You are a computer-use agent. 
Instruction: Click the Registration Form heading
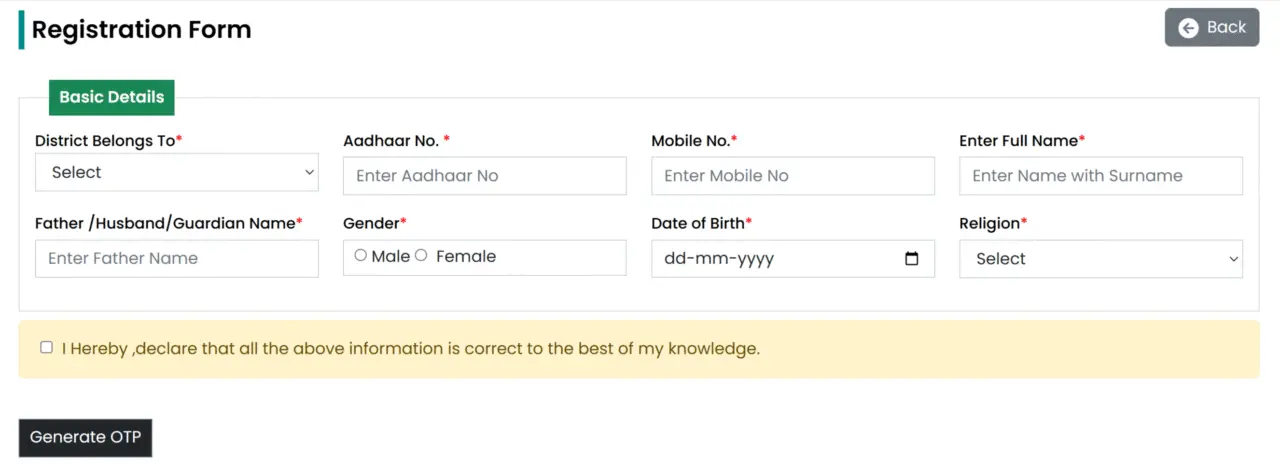click(x=141, y=29)
